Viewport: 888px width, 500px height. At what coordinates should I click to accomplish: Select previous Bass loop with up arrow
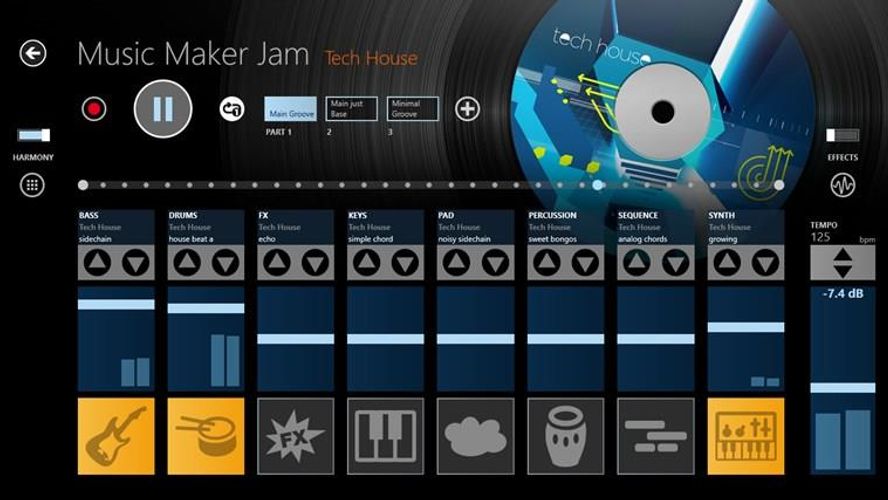point(97,263)
